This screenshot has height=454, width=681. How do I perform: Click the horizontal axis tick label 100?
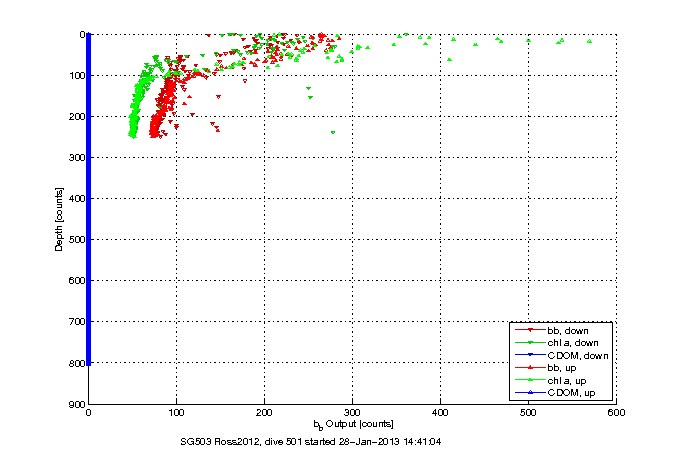click(x=176, y=413)
